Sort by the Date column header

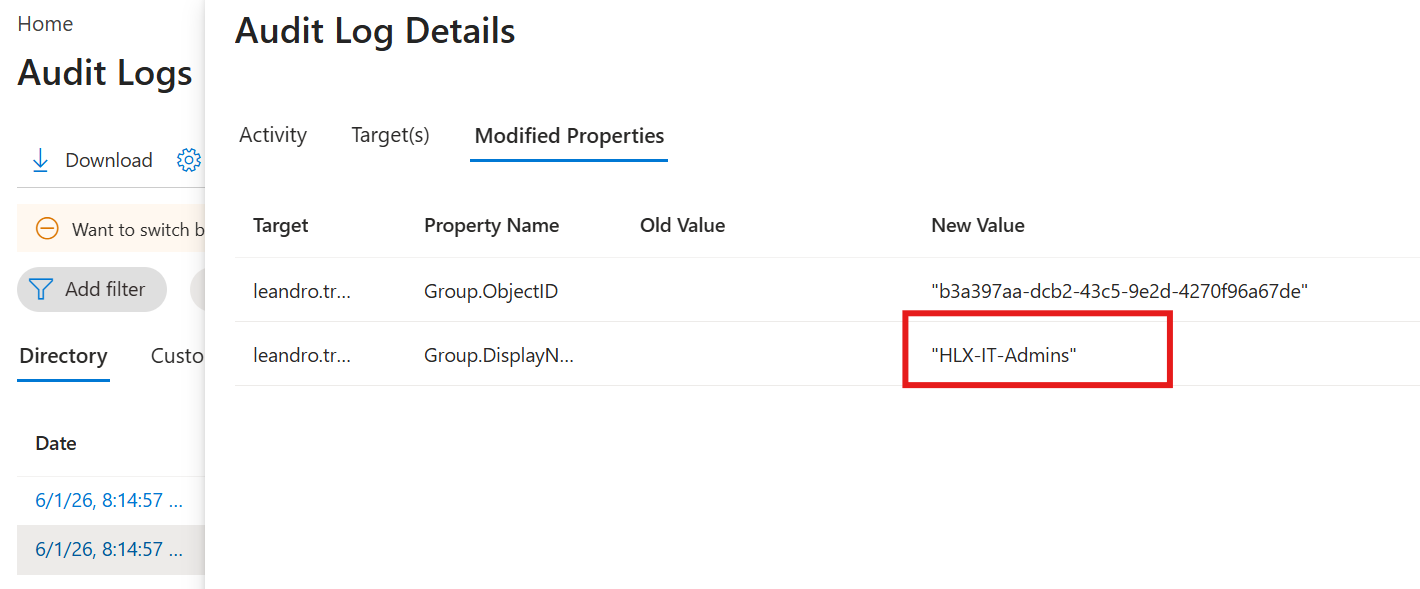(x=56, y=443)
